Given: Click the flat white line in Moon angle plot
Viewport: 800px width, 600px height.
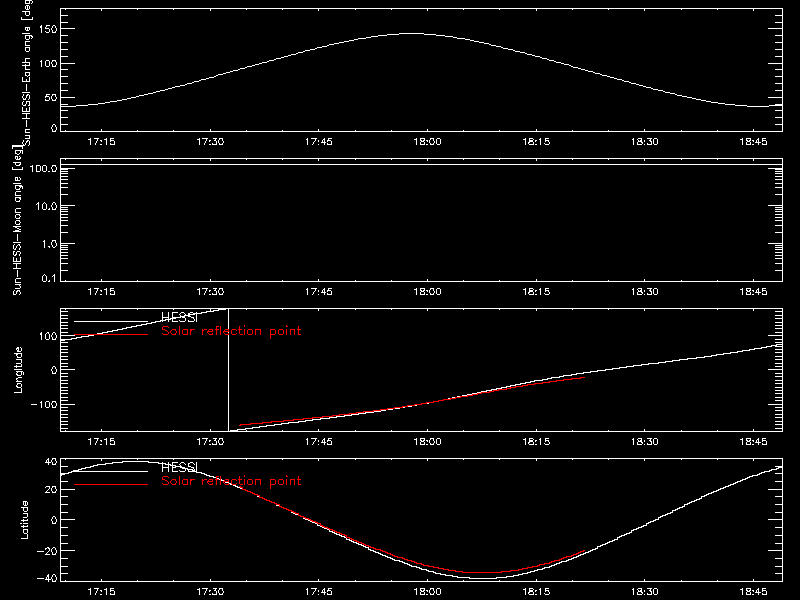Looking at the screenshot, I should tap(421, 165).
